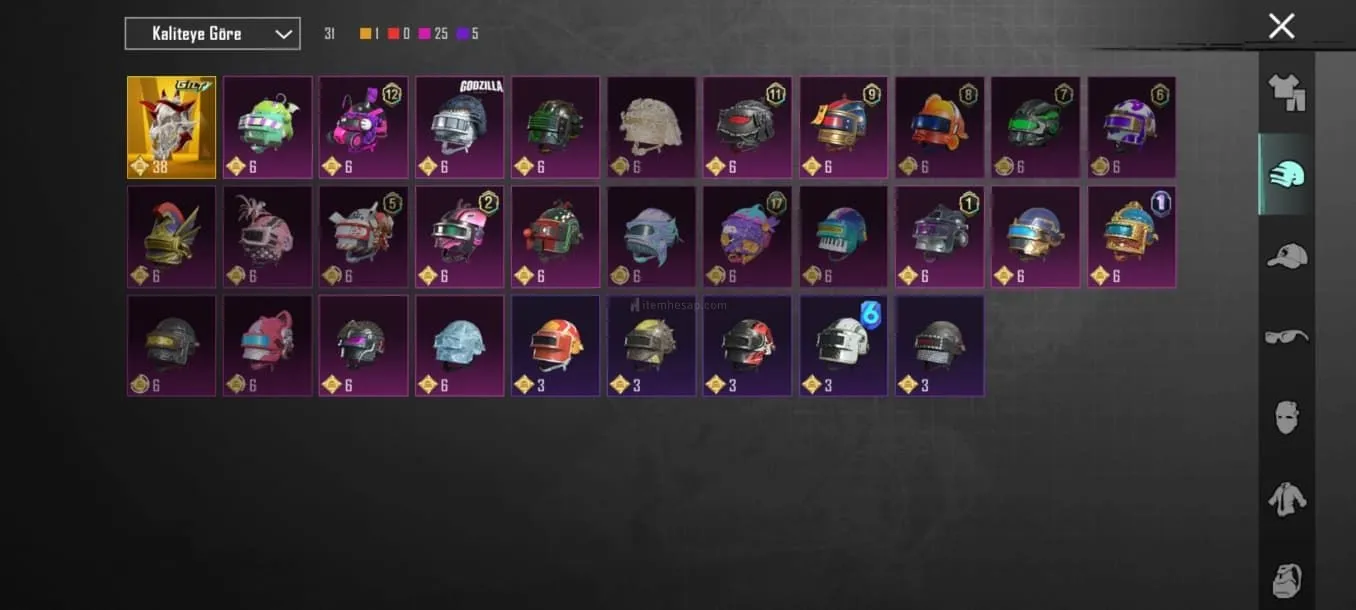Choose the helmet with level 12 badge

[x=363, y=128]
